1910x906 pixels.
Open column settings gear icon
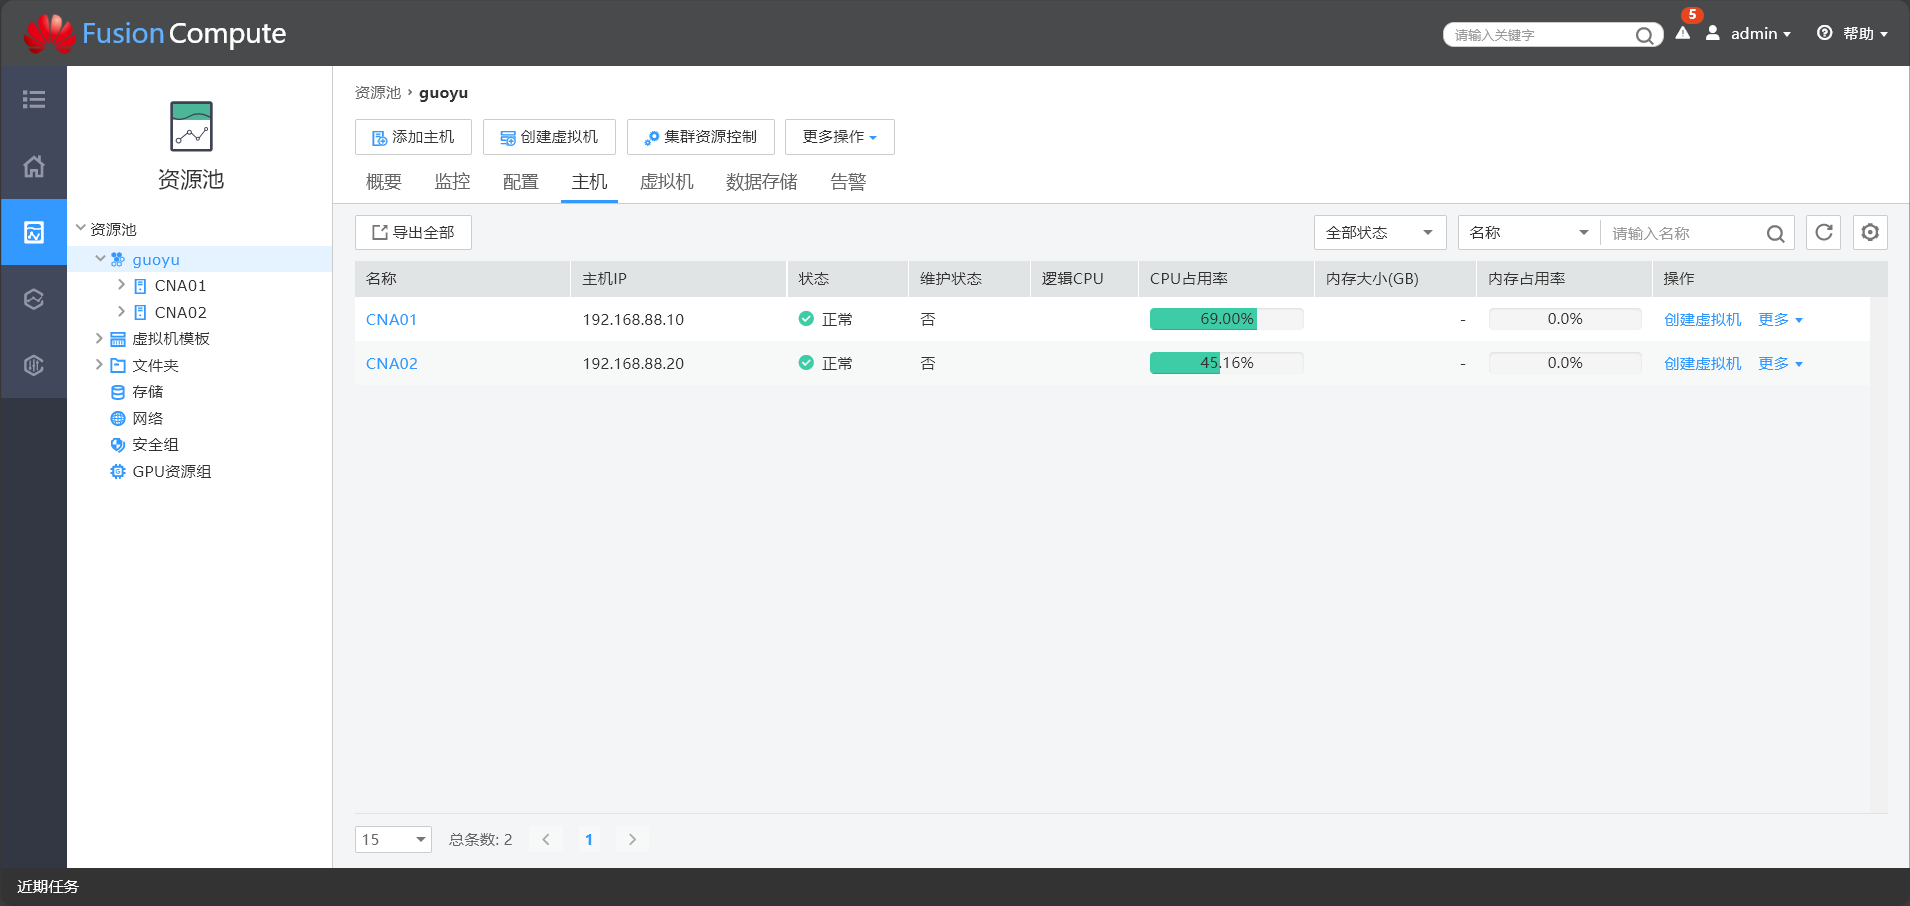pyautogui.click(x=1870, y=232)
